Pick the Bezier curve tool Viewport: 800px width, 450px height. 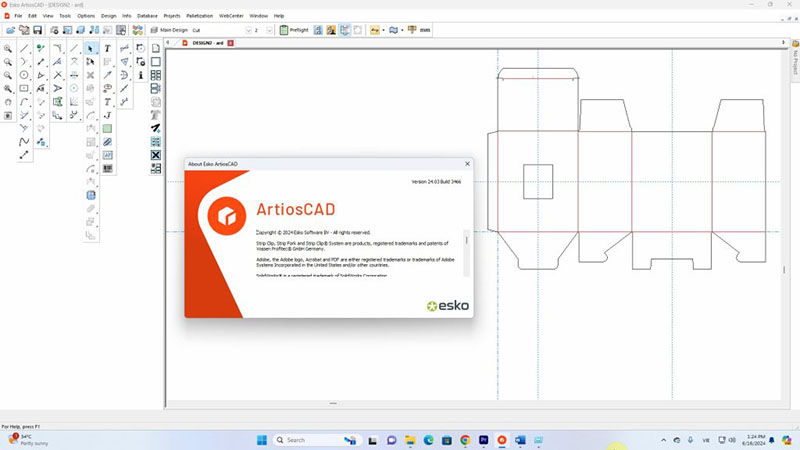click(24, 141)
